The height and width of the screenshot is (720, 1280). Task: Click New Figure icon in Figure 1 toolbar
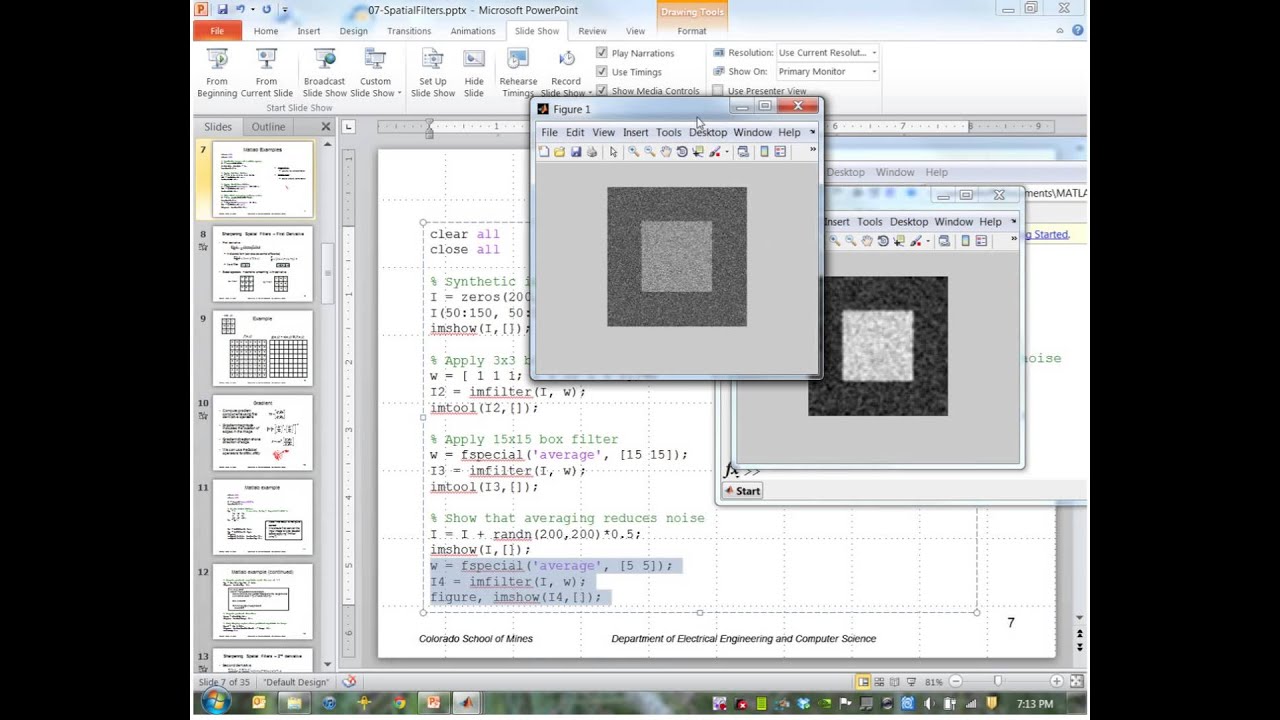click(x=544, y=152)
